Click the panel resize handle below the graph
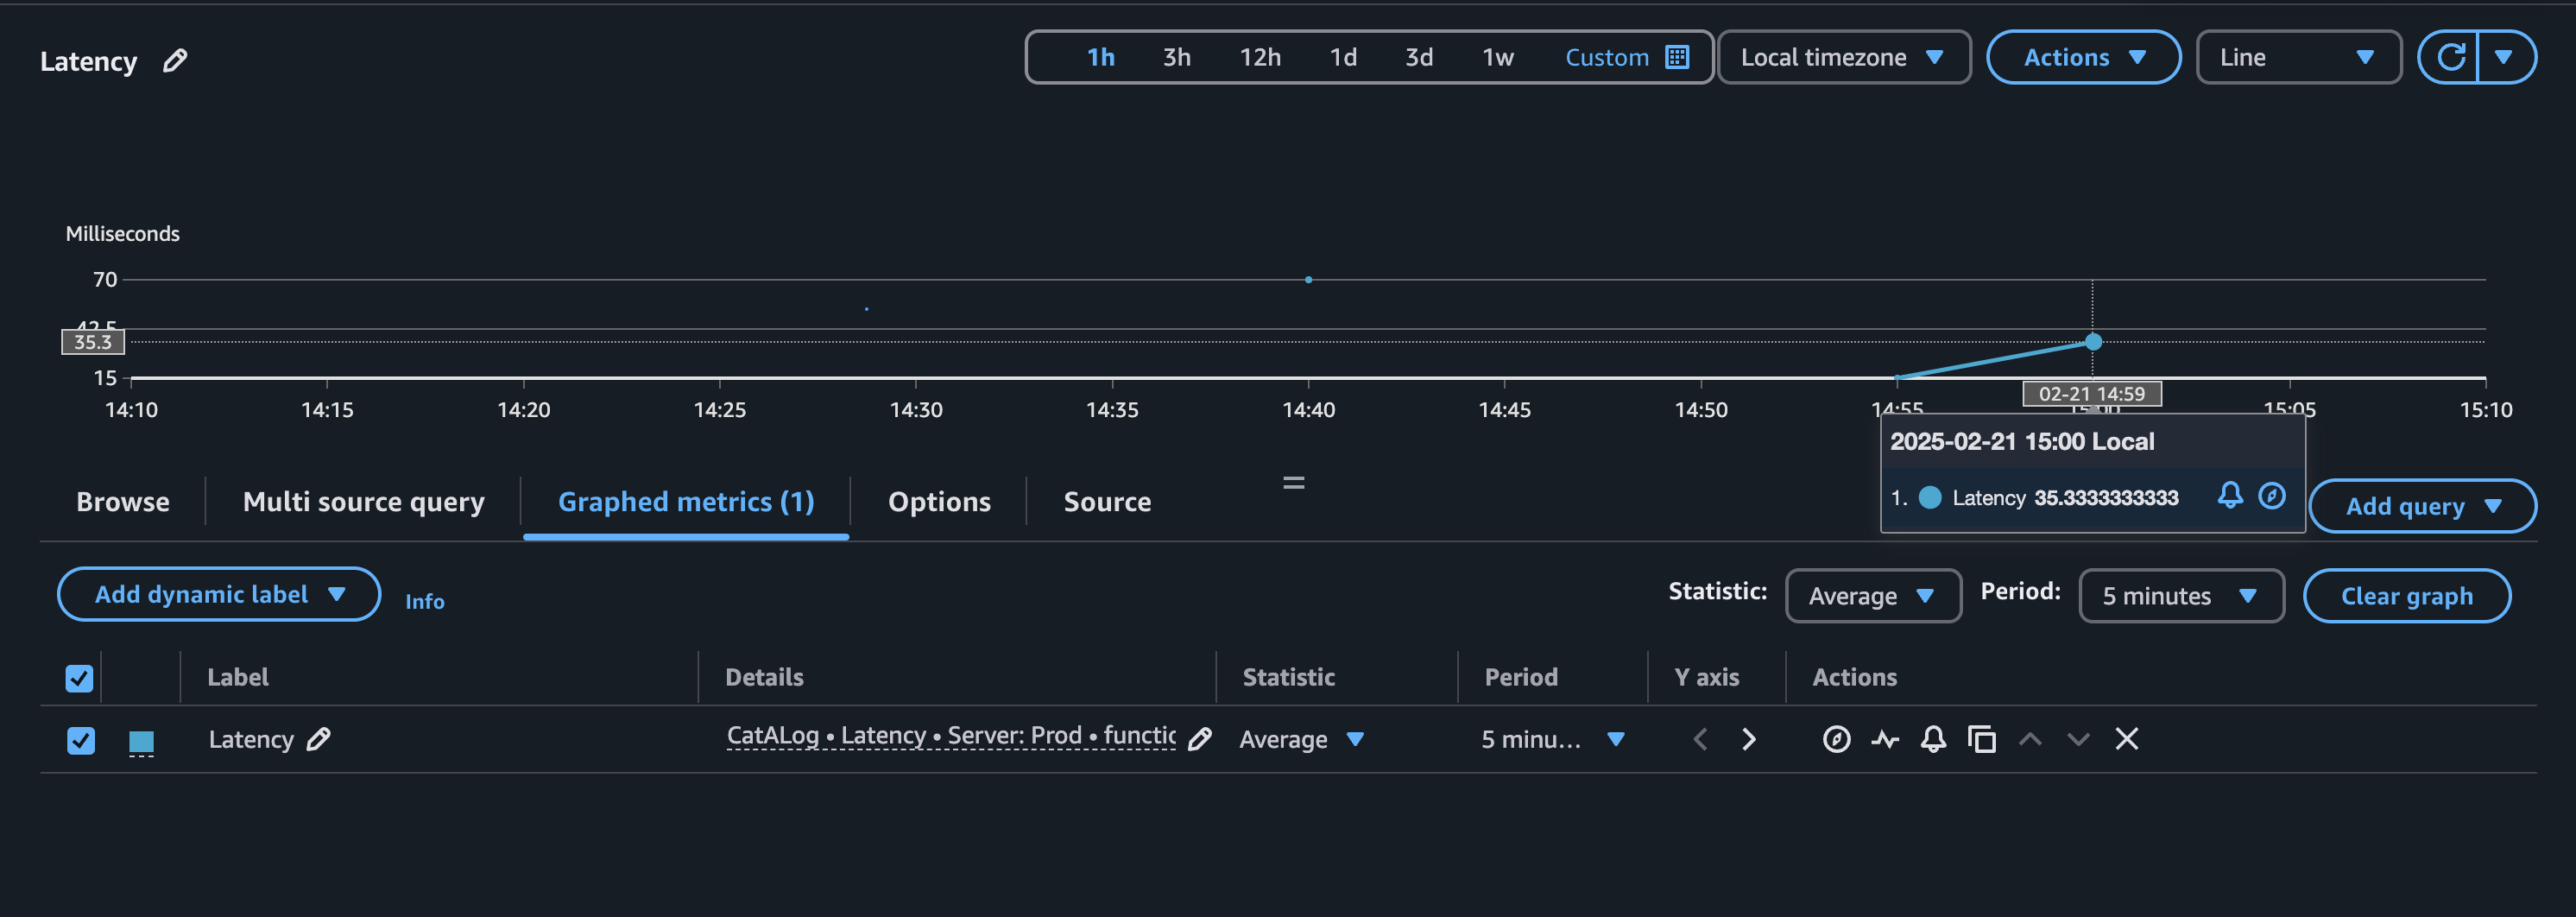This screenshot has width=2576, height=917. click(x=1293, y=483)
